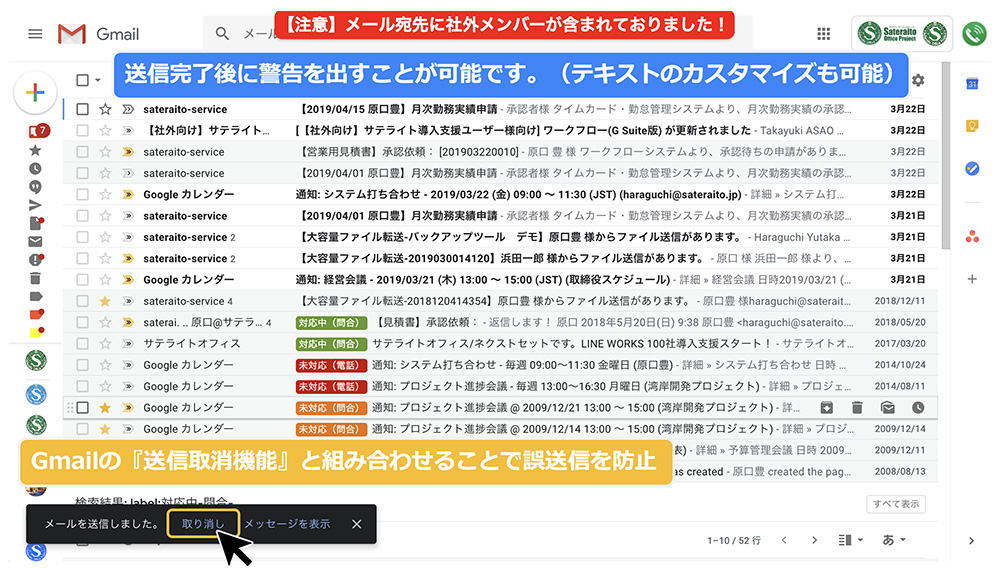This screenshot has height=570, width=1000.
Task: Open the Chats speech bubble icon
Action: [x=35, y=187]
